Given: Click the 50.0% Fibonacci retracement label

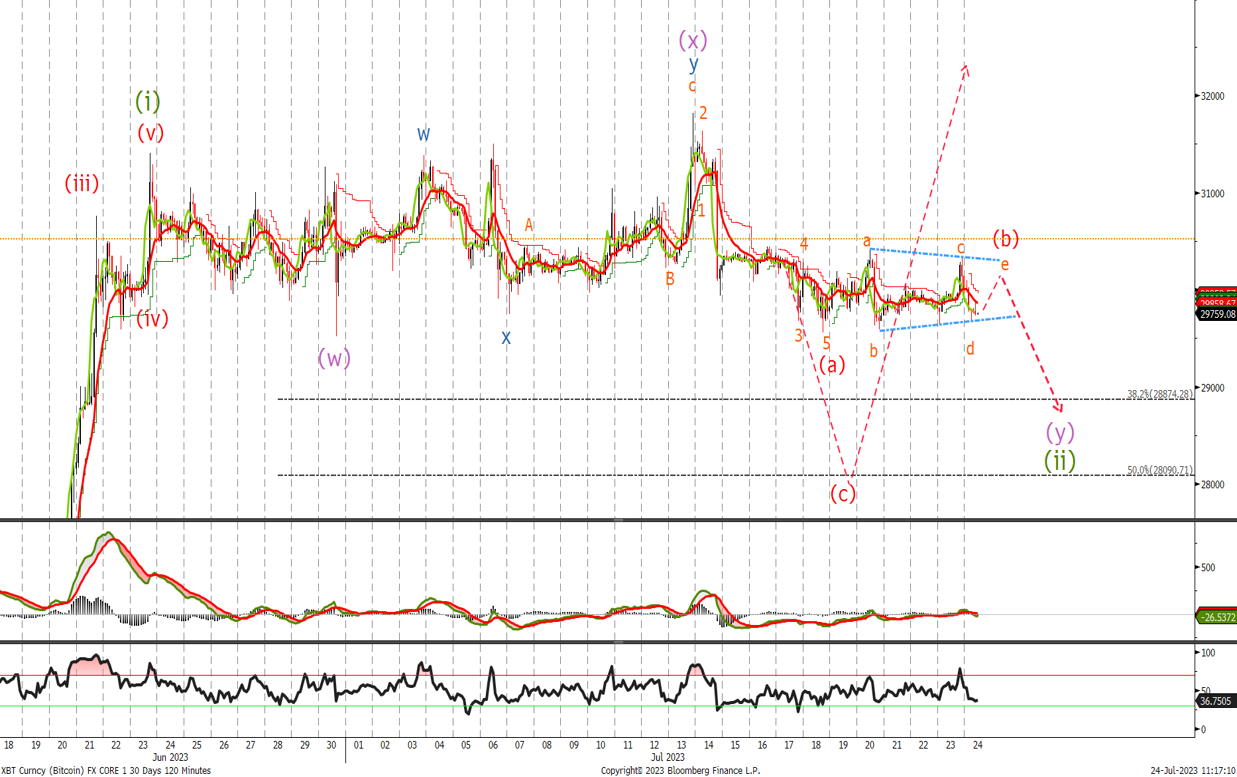Looking at the screenshot, I should click(x=1160, y=470).
